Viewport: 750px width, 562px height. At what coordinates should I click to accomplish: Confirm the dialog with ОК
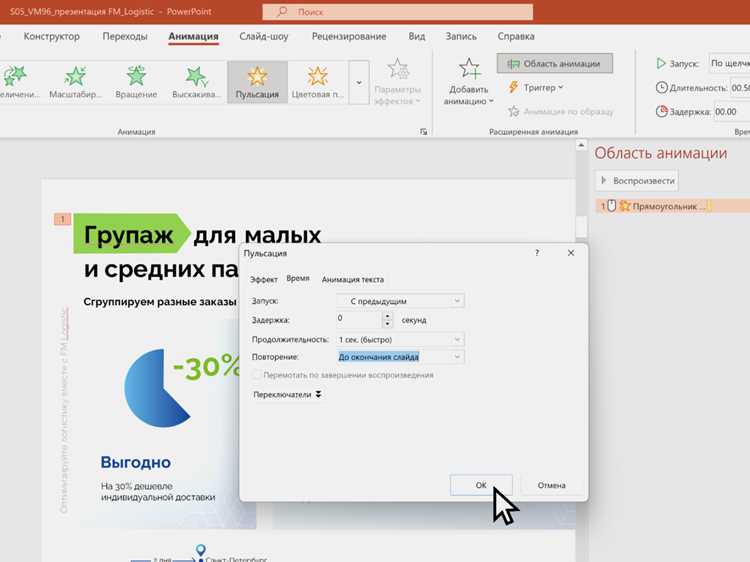[481, 485]
